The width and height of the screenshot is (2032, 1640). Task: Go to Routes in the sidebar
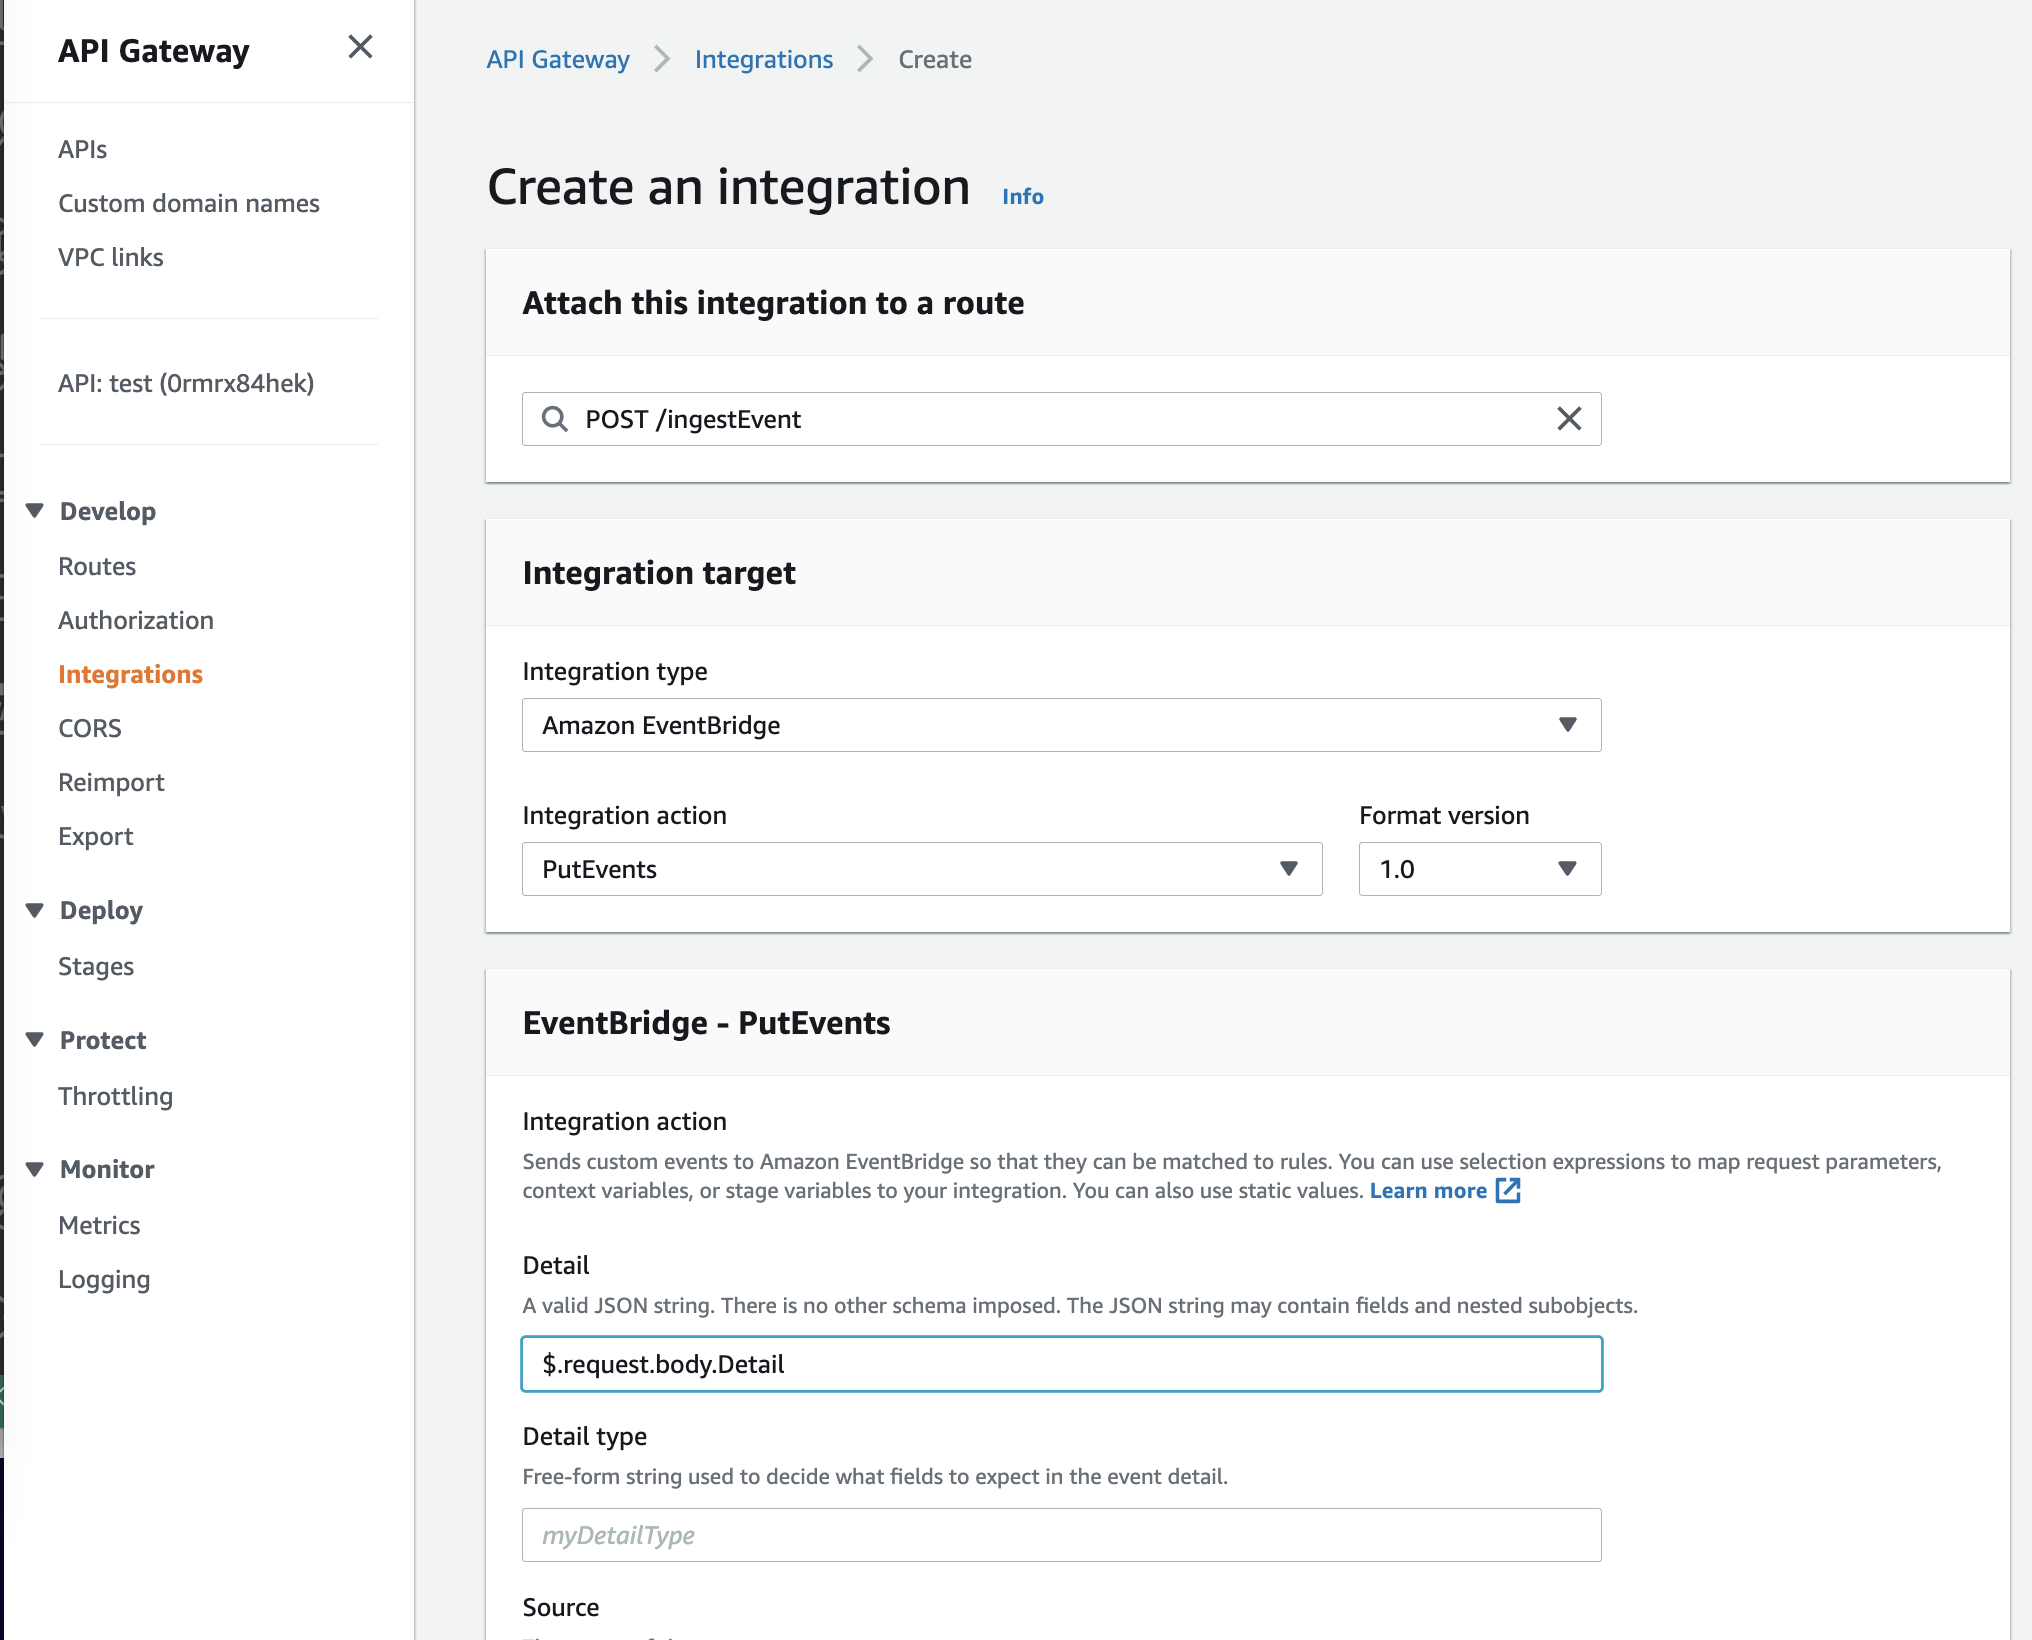[x=97, y=566]
